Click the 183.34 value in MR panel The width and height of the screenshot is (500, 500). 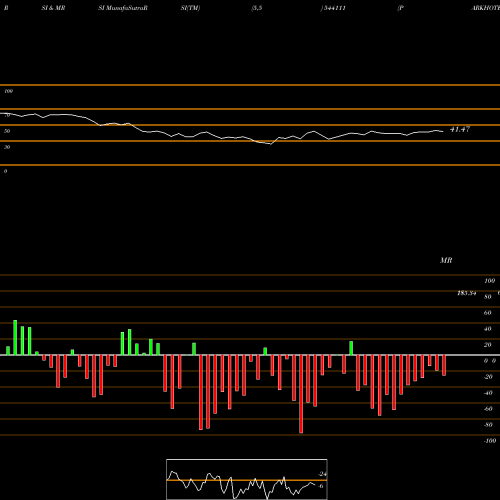click(x=467, y=293)
